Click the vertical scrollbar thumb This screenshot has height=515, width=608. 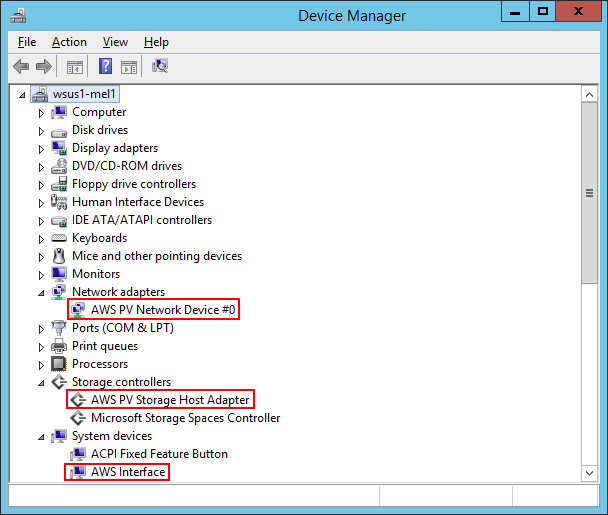(589, 193)
